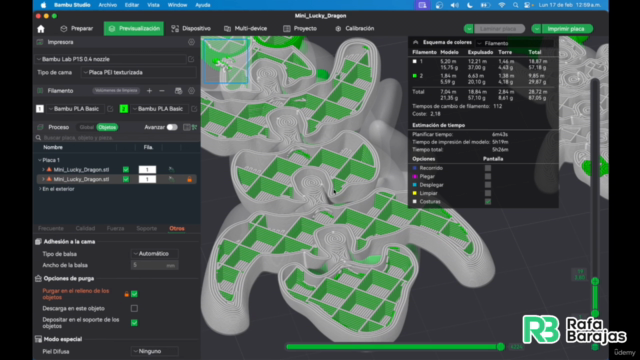Open the Imprimir placa dropdown arrow
The image size is (640, 360).
click(537, 29)
